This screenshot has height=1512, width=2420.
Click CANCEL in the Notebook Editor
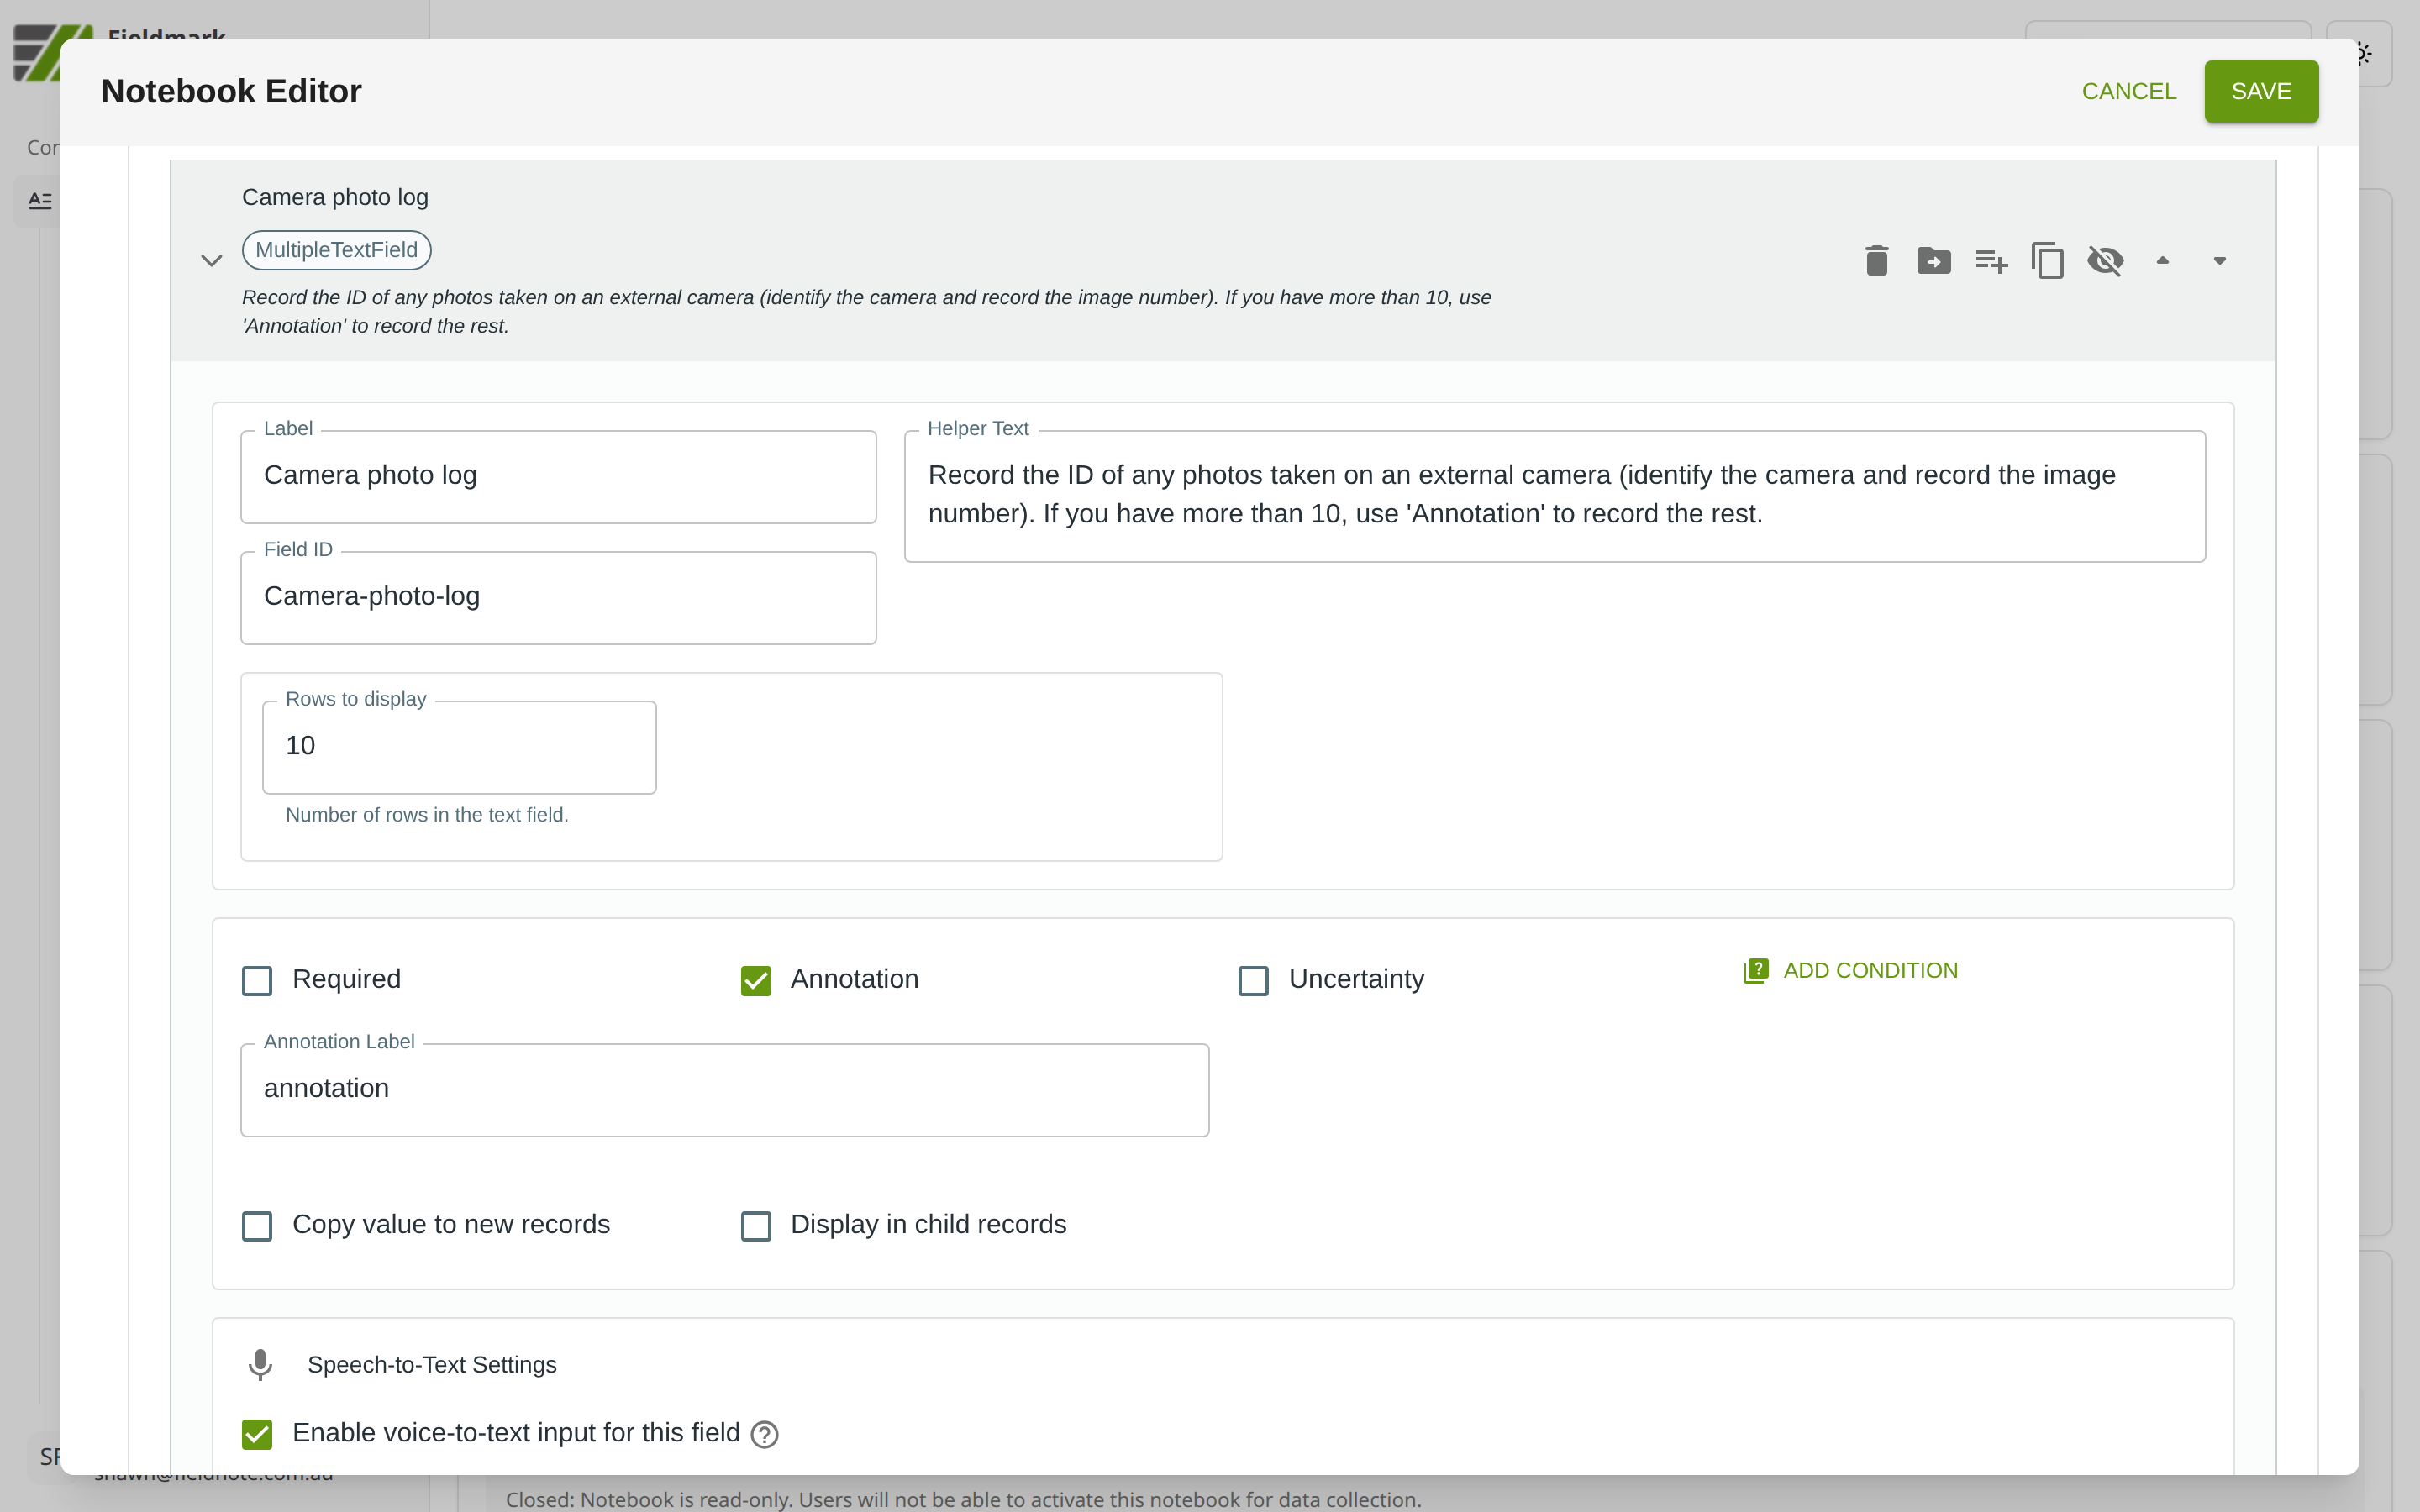pyautogui.click(x=2128, y=91)
